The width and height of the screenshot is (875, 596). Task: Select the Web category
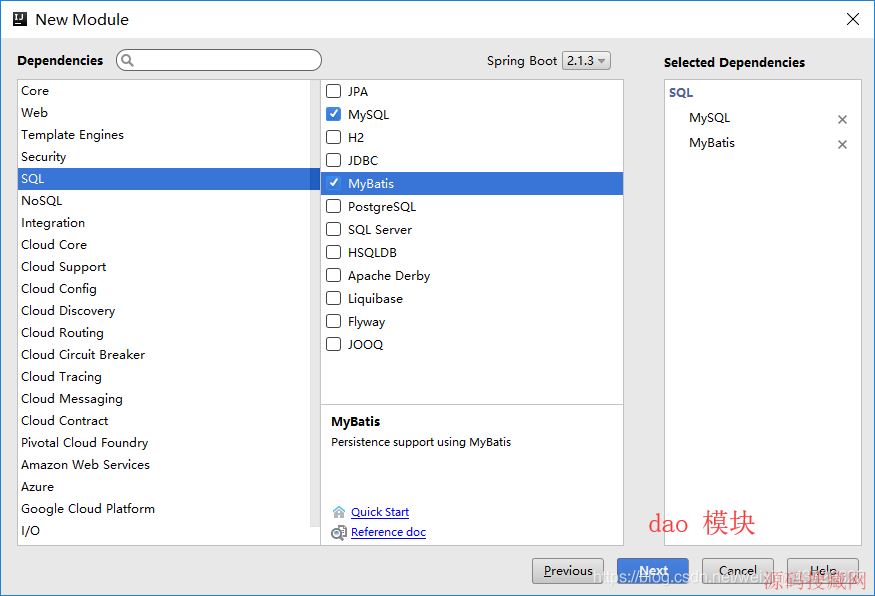(35, 113)
